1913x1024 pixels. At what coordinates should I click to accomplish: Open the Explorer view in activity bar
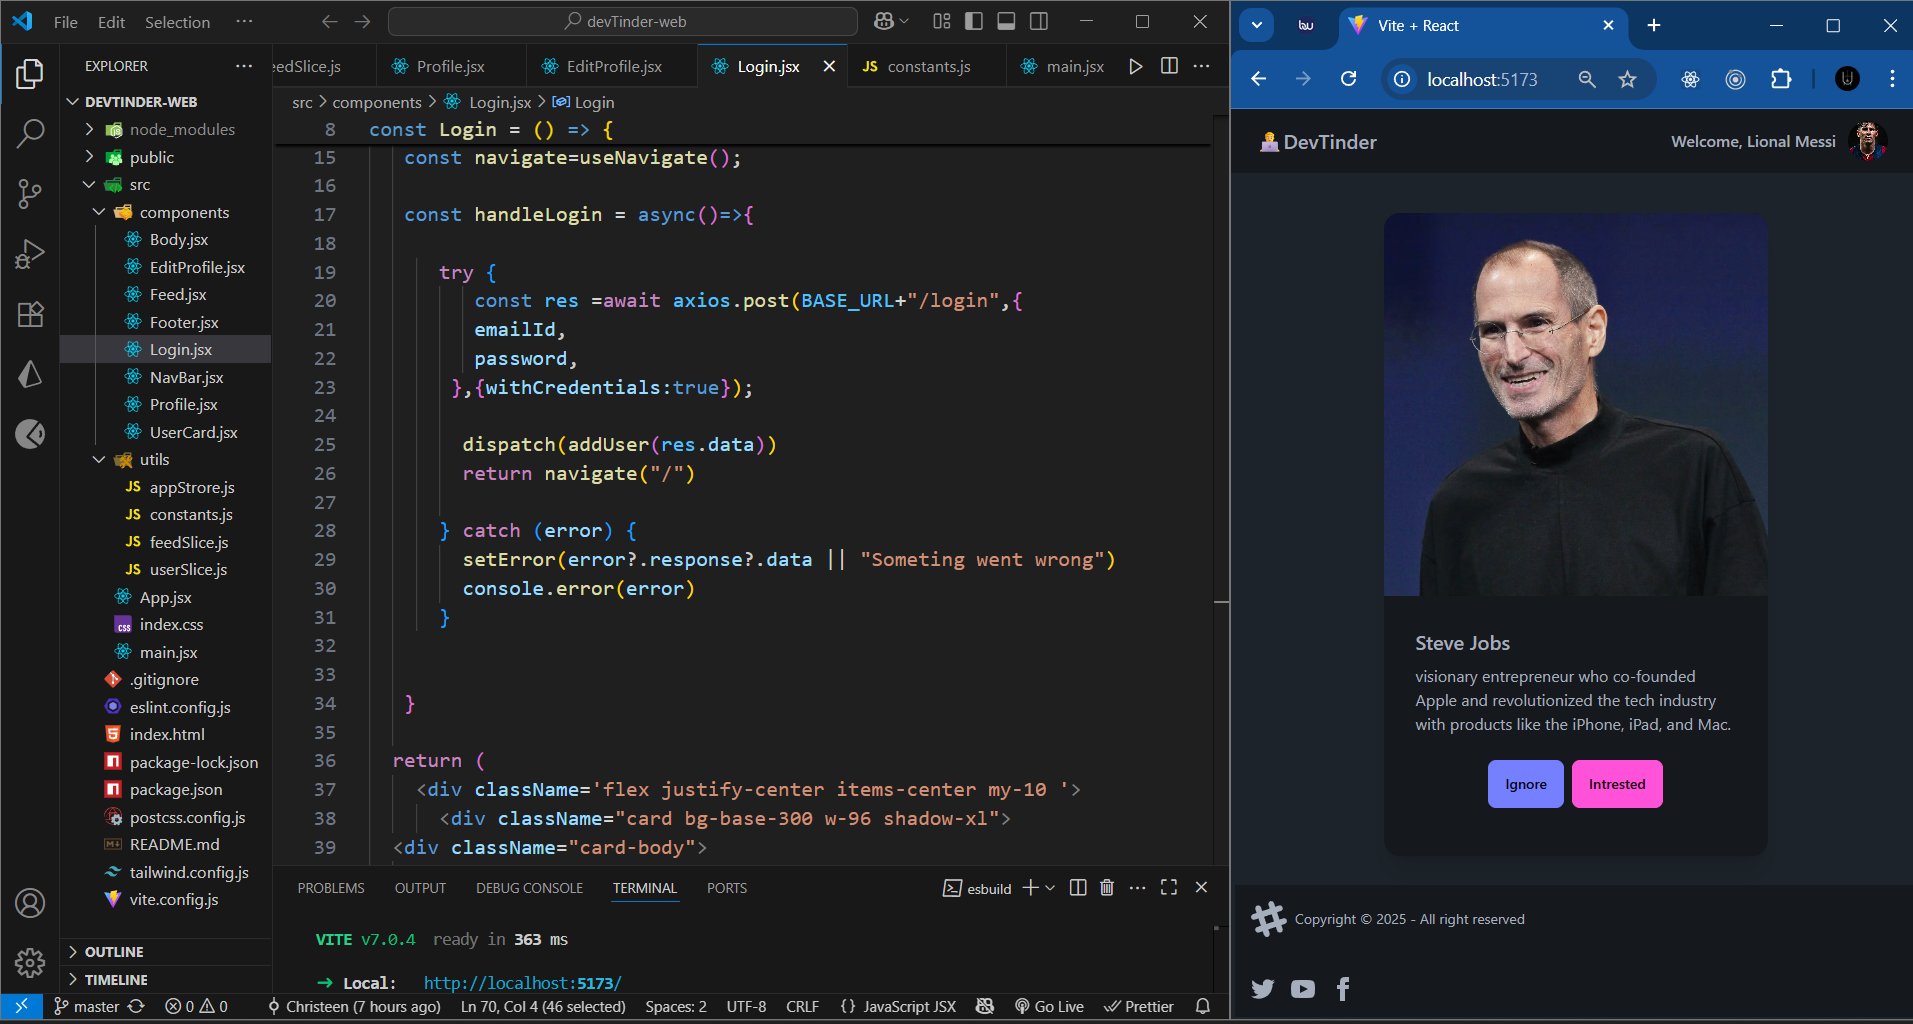[30, 74]
